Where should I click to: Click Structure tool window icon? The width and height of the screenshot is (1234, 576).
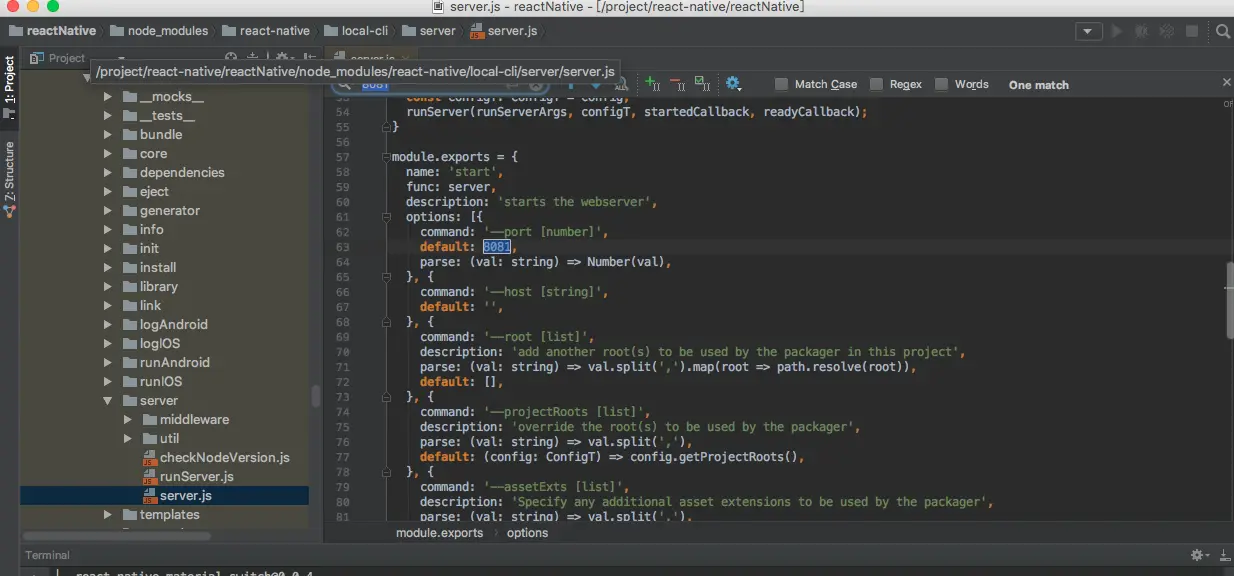point(10,210)
